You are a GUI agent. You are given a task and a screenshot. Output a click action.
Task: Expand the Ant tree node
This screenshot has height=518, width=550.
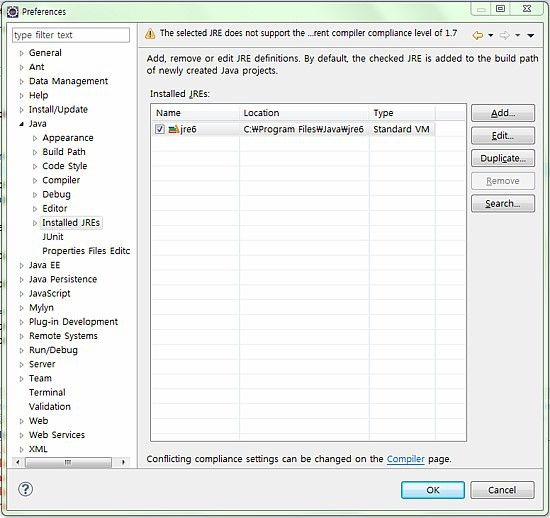22,67
